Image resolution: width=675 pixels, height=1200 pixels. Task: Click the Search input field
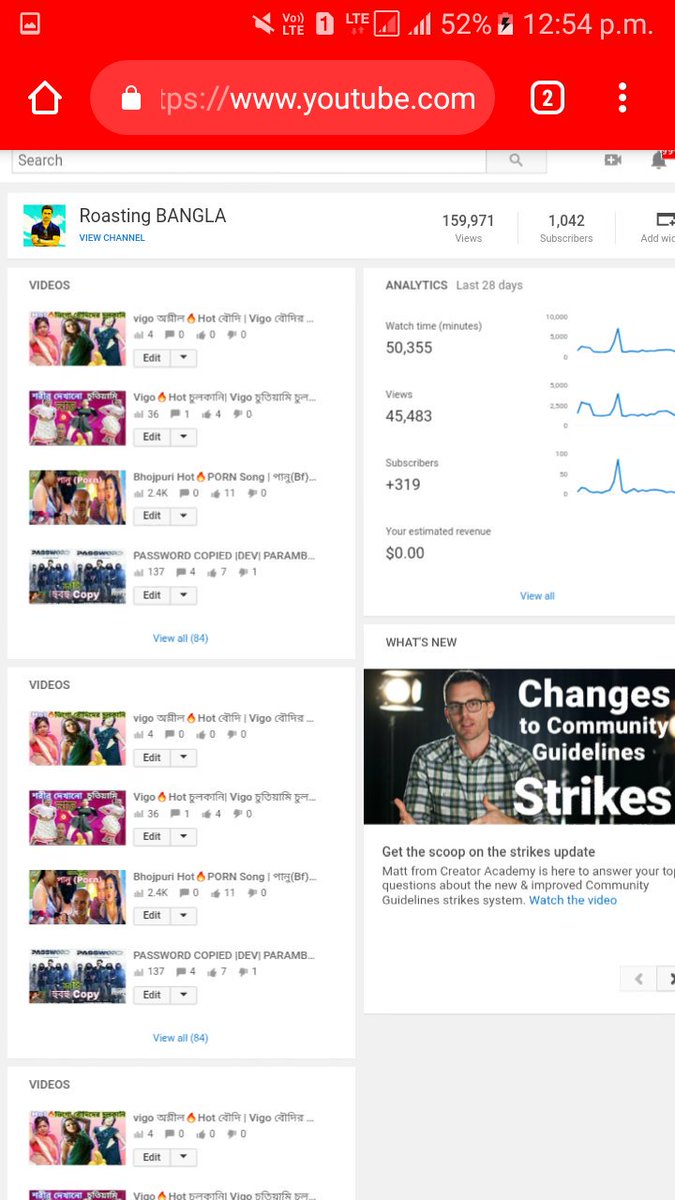(x=249, y=160)
